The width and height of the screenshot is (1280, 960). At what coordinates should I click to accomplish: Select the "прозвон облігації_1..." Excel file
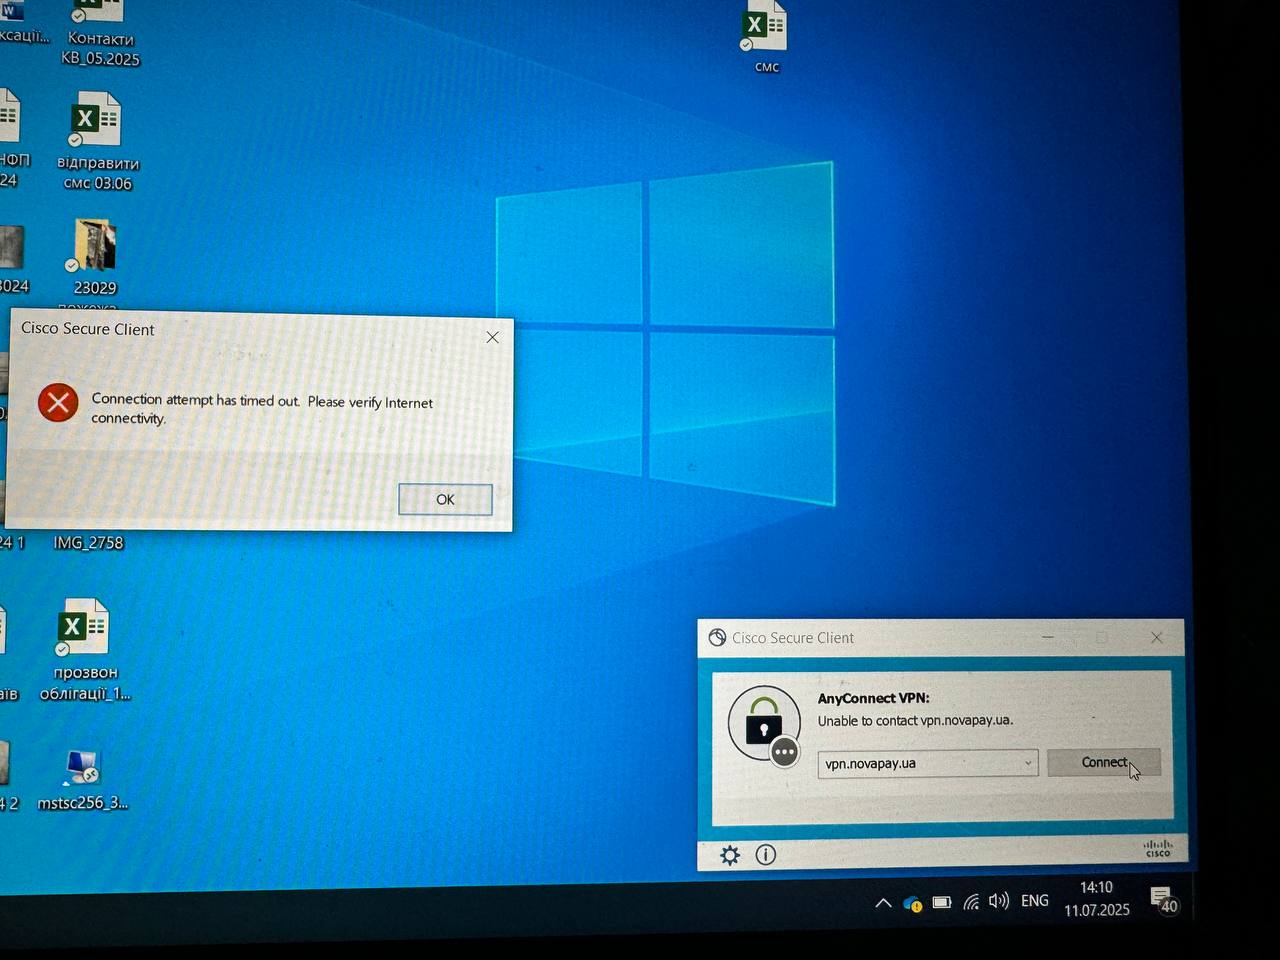(84, 649)
